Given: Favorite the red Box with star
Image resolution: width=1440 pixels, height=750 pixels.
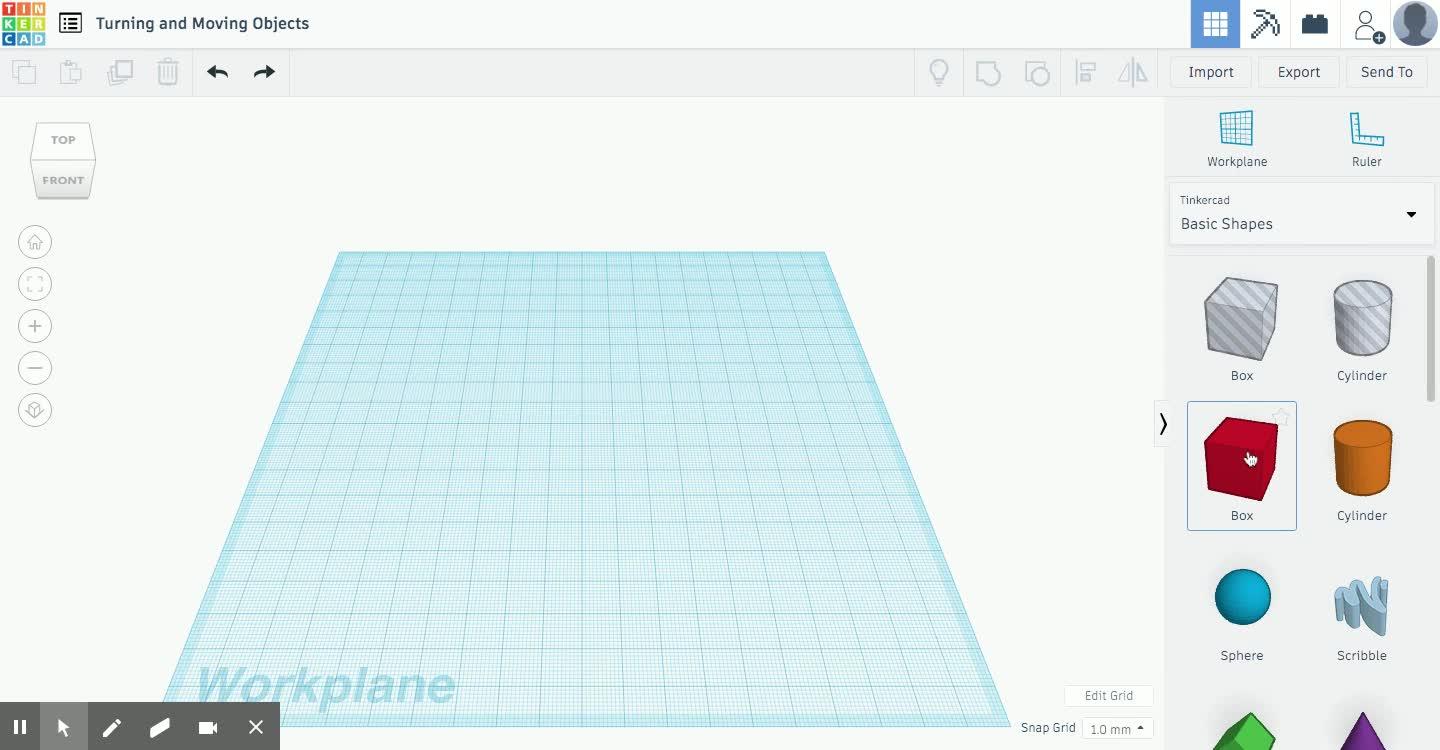Looking at the screenshot, I should [x=1281, y=416].
